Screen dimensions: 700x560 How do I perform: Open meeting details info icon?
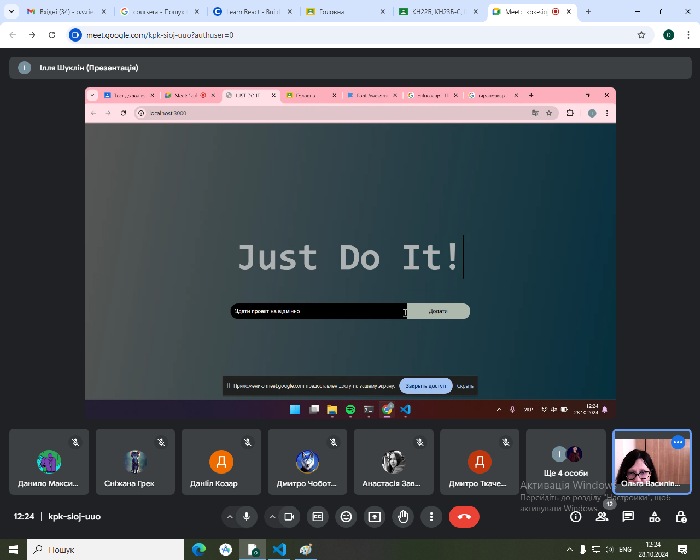(x=575, y=516)
